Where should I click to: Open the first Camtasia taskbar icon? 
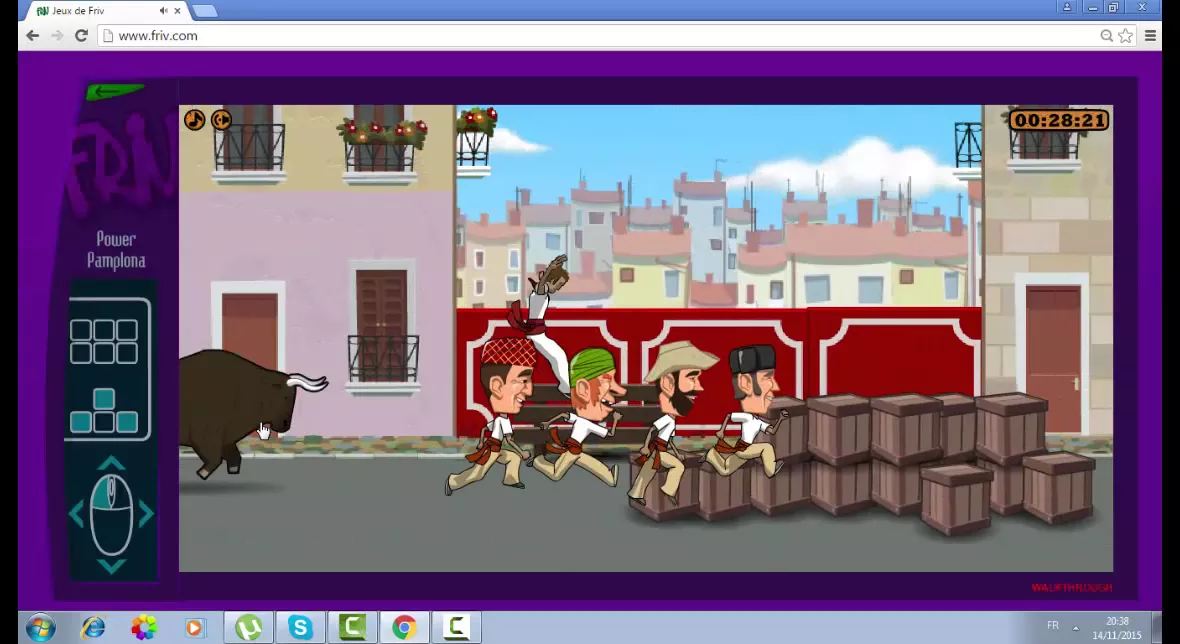click(x=352, y=627)
